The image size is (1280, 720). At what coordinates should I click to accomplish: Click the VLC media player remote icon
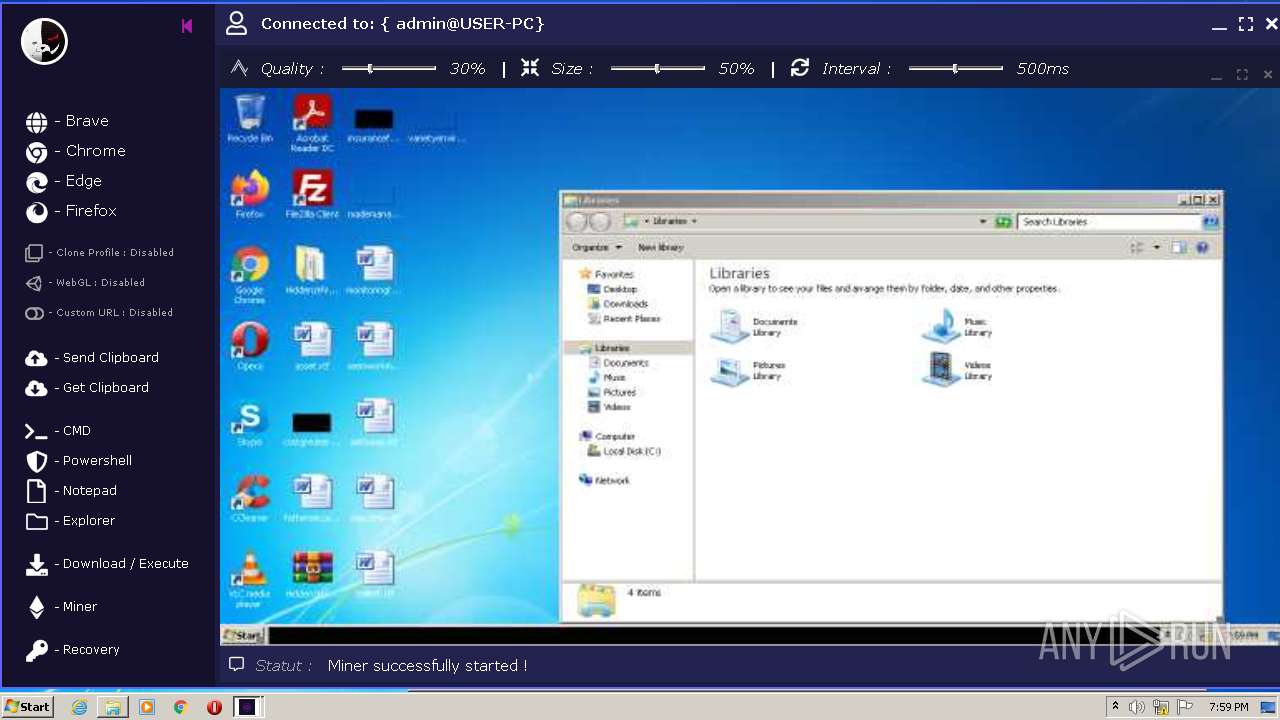[x=250, y=580]
